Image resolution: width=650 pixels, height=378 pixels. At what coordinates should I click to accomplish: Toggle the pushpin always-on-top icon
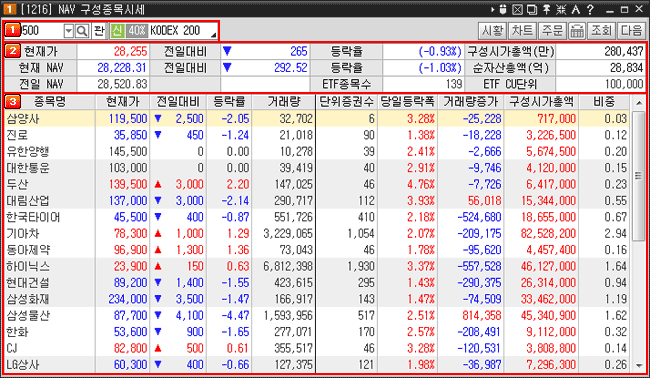547,9
